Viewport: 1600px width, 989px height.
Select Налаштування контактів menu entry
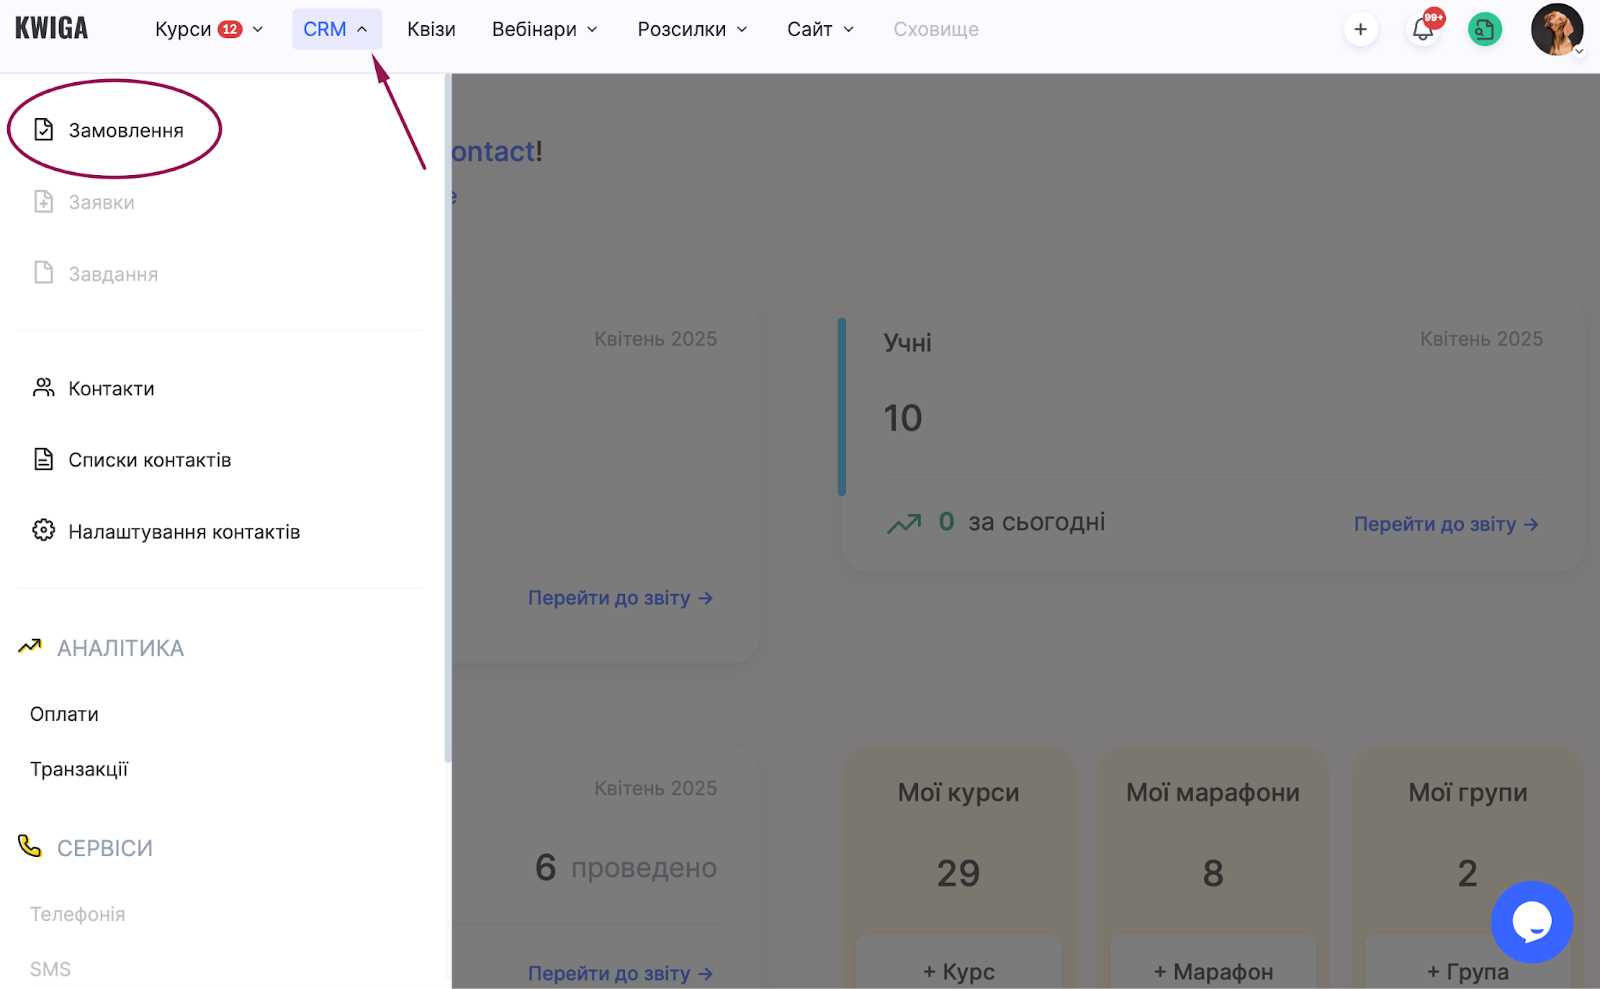[184, 532]
